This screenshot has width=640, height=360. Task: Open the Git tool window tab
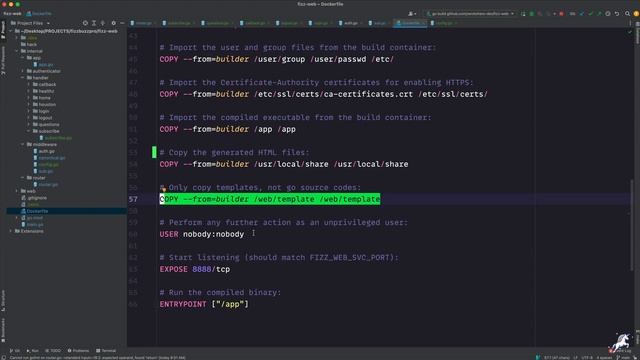pos(15,351)
